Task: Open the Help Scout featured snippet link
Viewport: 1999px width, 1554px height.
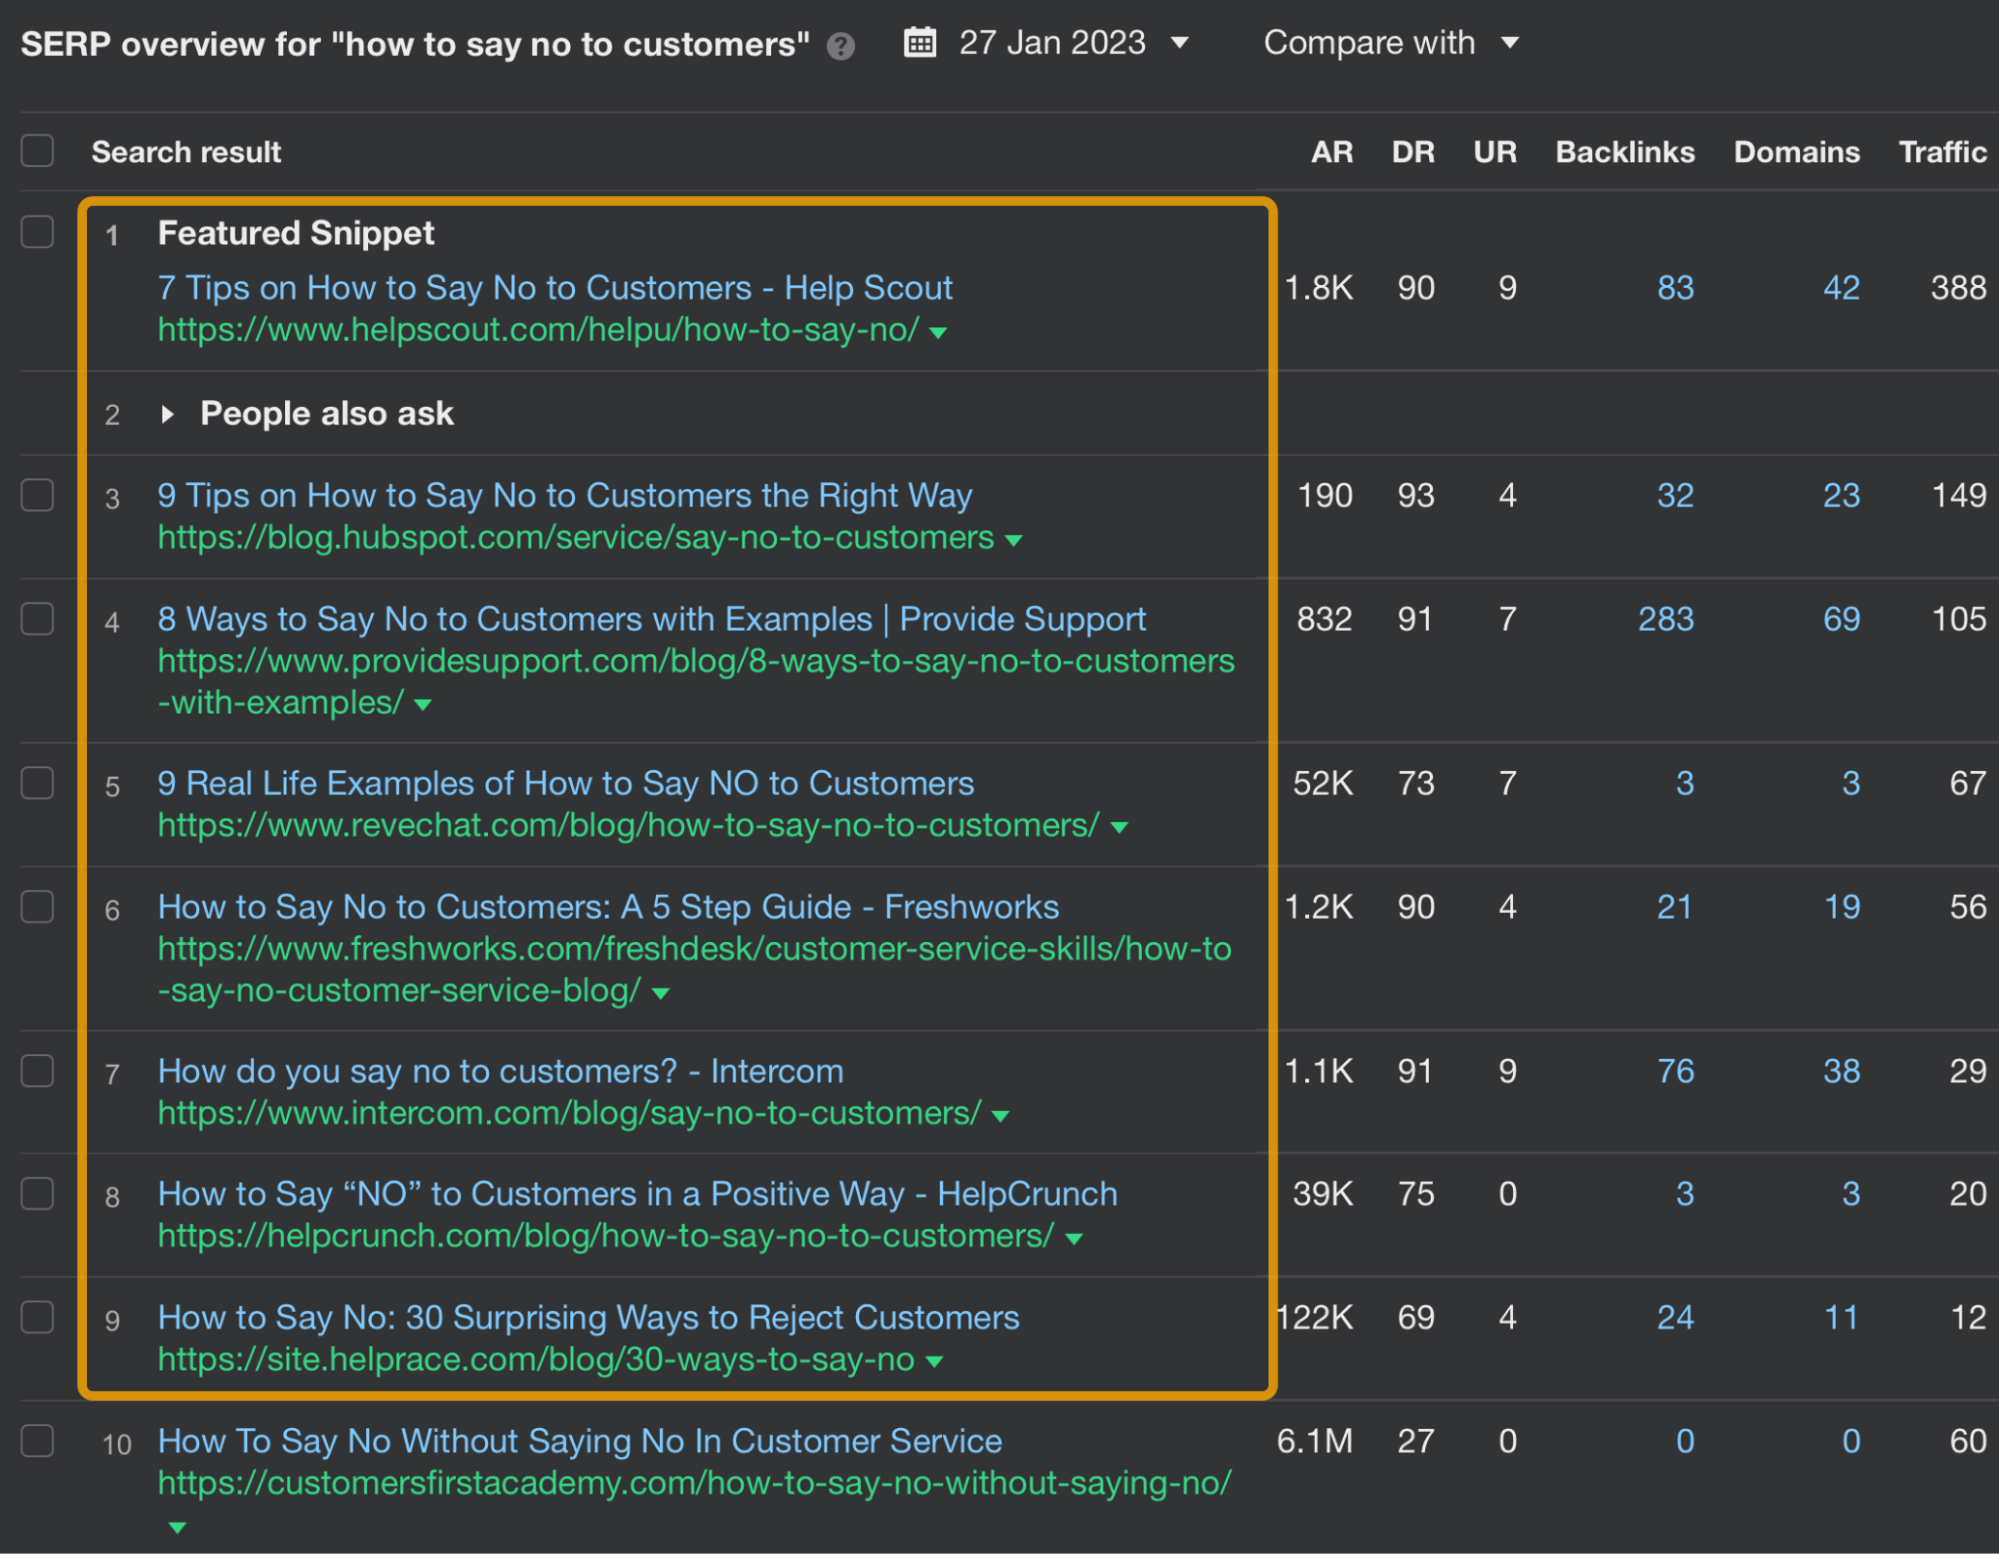Action: pyautogui.click(x=555, y=288)
